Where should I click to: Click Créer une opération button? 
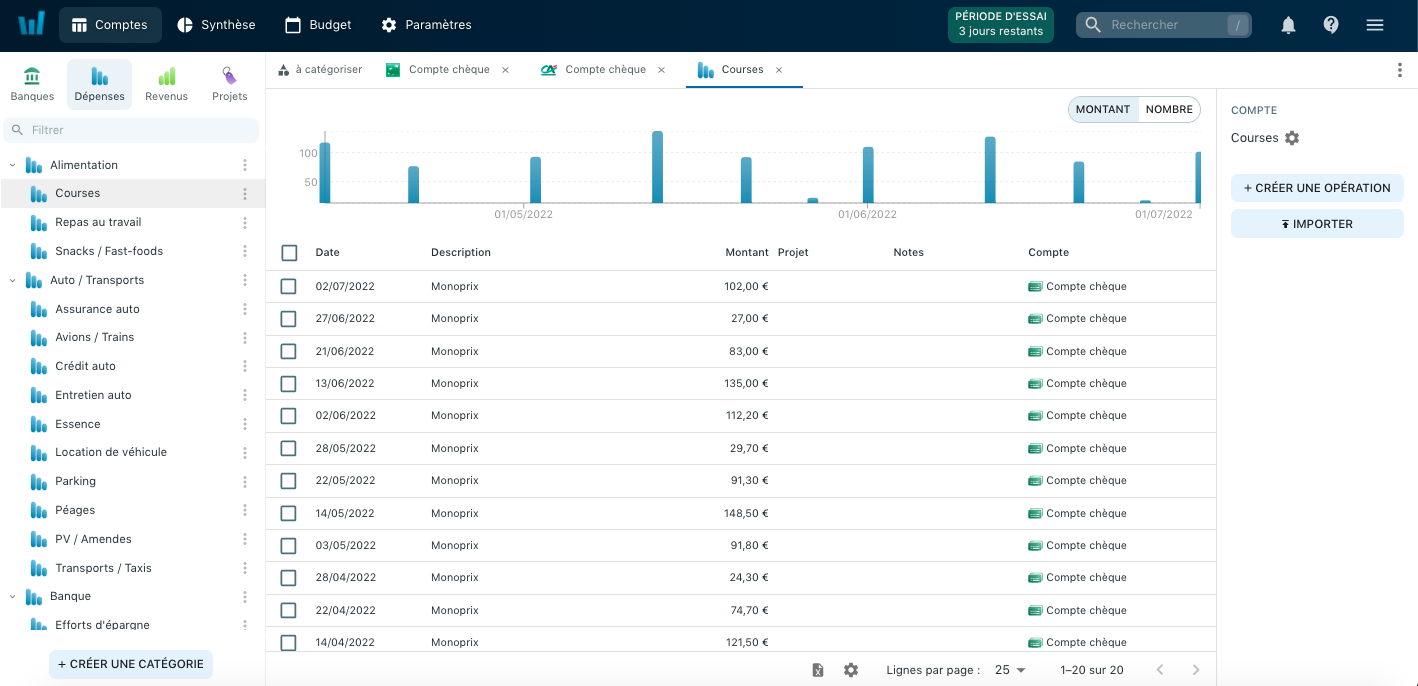(x=1317, y=188)
